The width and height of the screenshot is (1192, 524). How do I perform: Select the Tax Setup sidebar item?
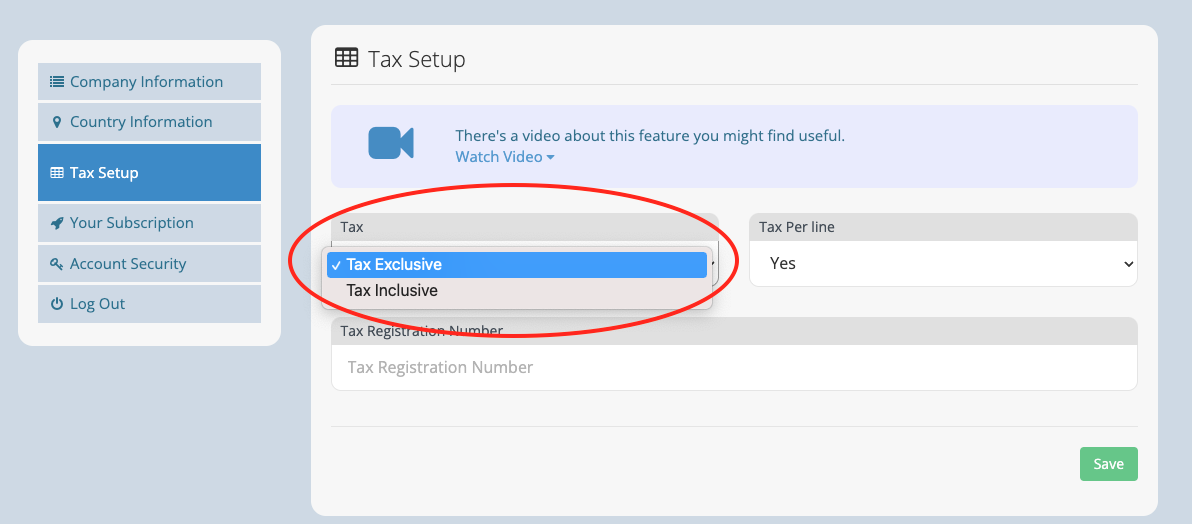[149, 173]
